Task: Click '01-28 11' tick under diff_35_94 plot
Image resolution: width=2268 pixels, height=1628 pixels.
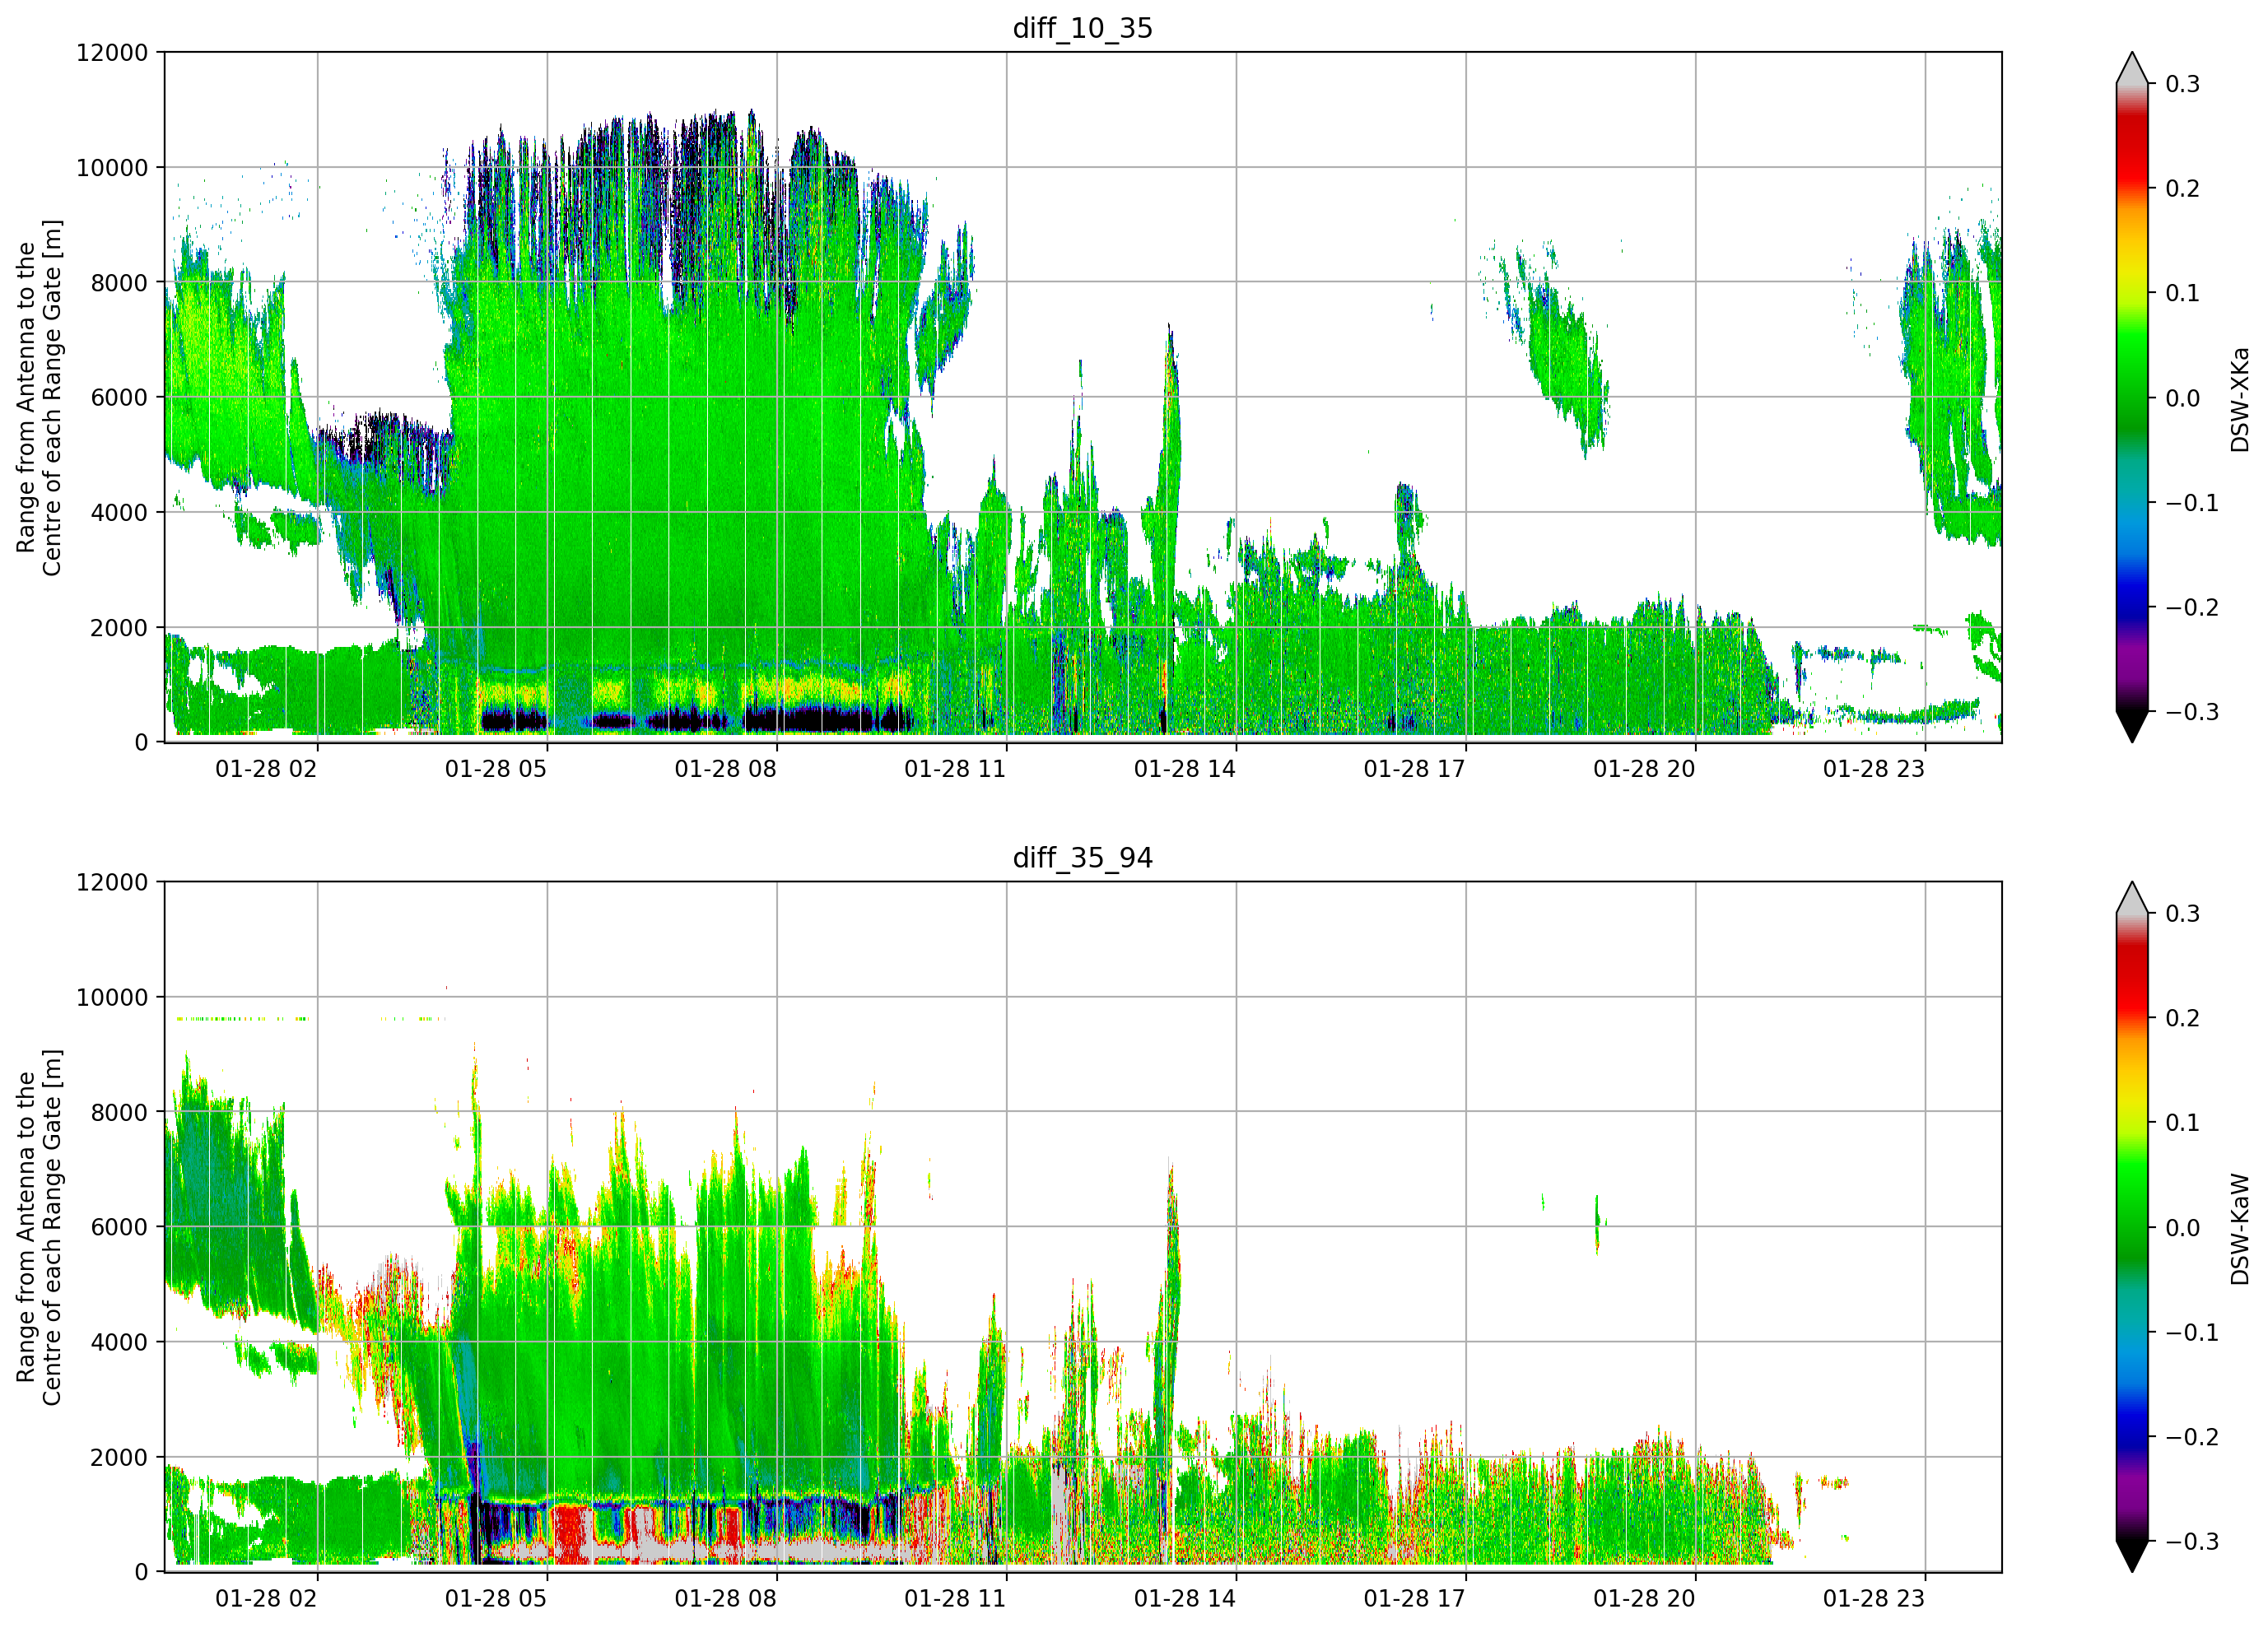Action: [955, 1599]
